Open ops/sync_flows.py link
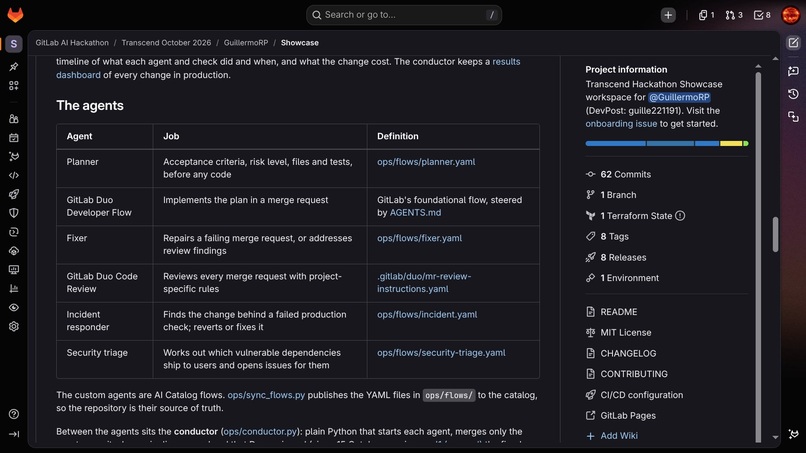The image size is (806, 453). 266,395
